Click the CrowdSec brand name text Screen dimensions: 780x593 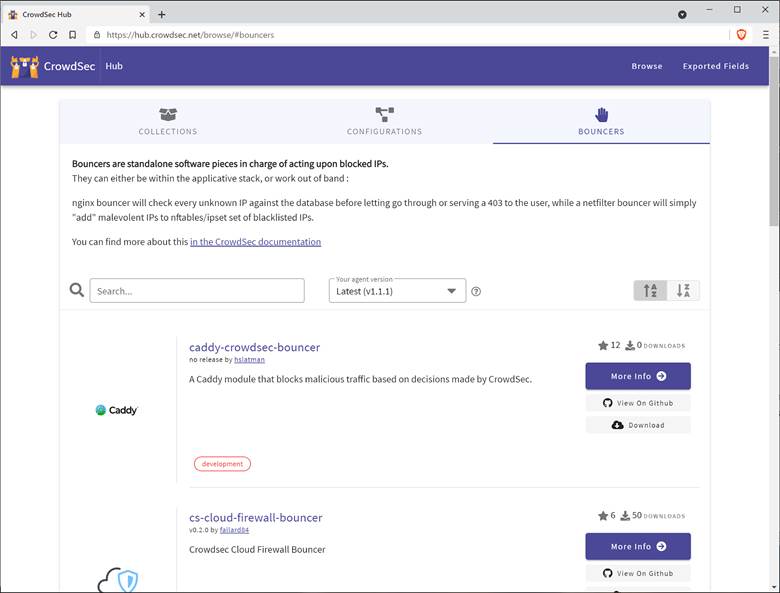[69, 66]
